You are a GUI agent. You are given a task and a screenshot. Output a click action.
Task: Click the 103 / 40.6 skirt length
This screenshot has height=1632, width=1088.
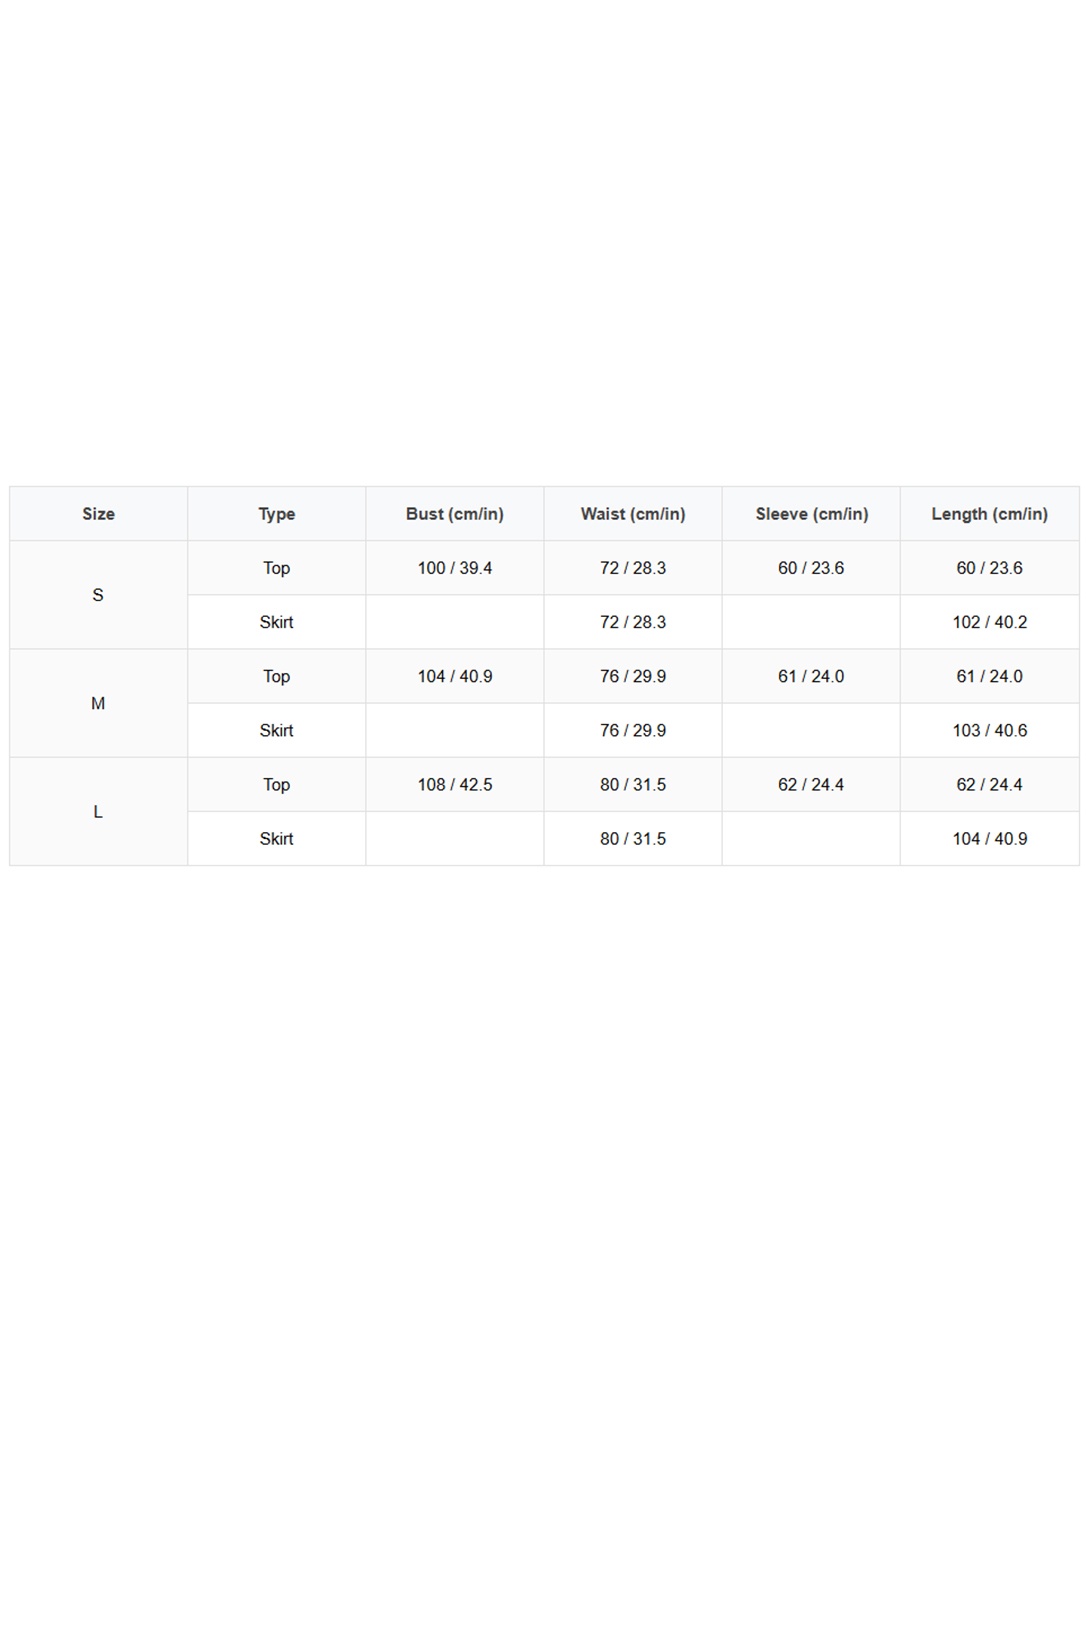[x=990, y=730]
